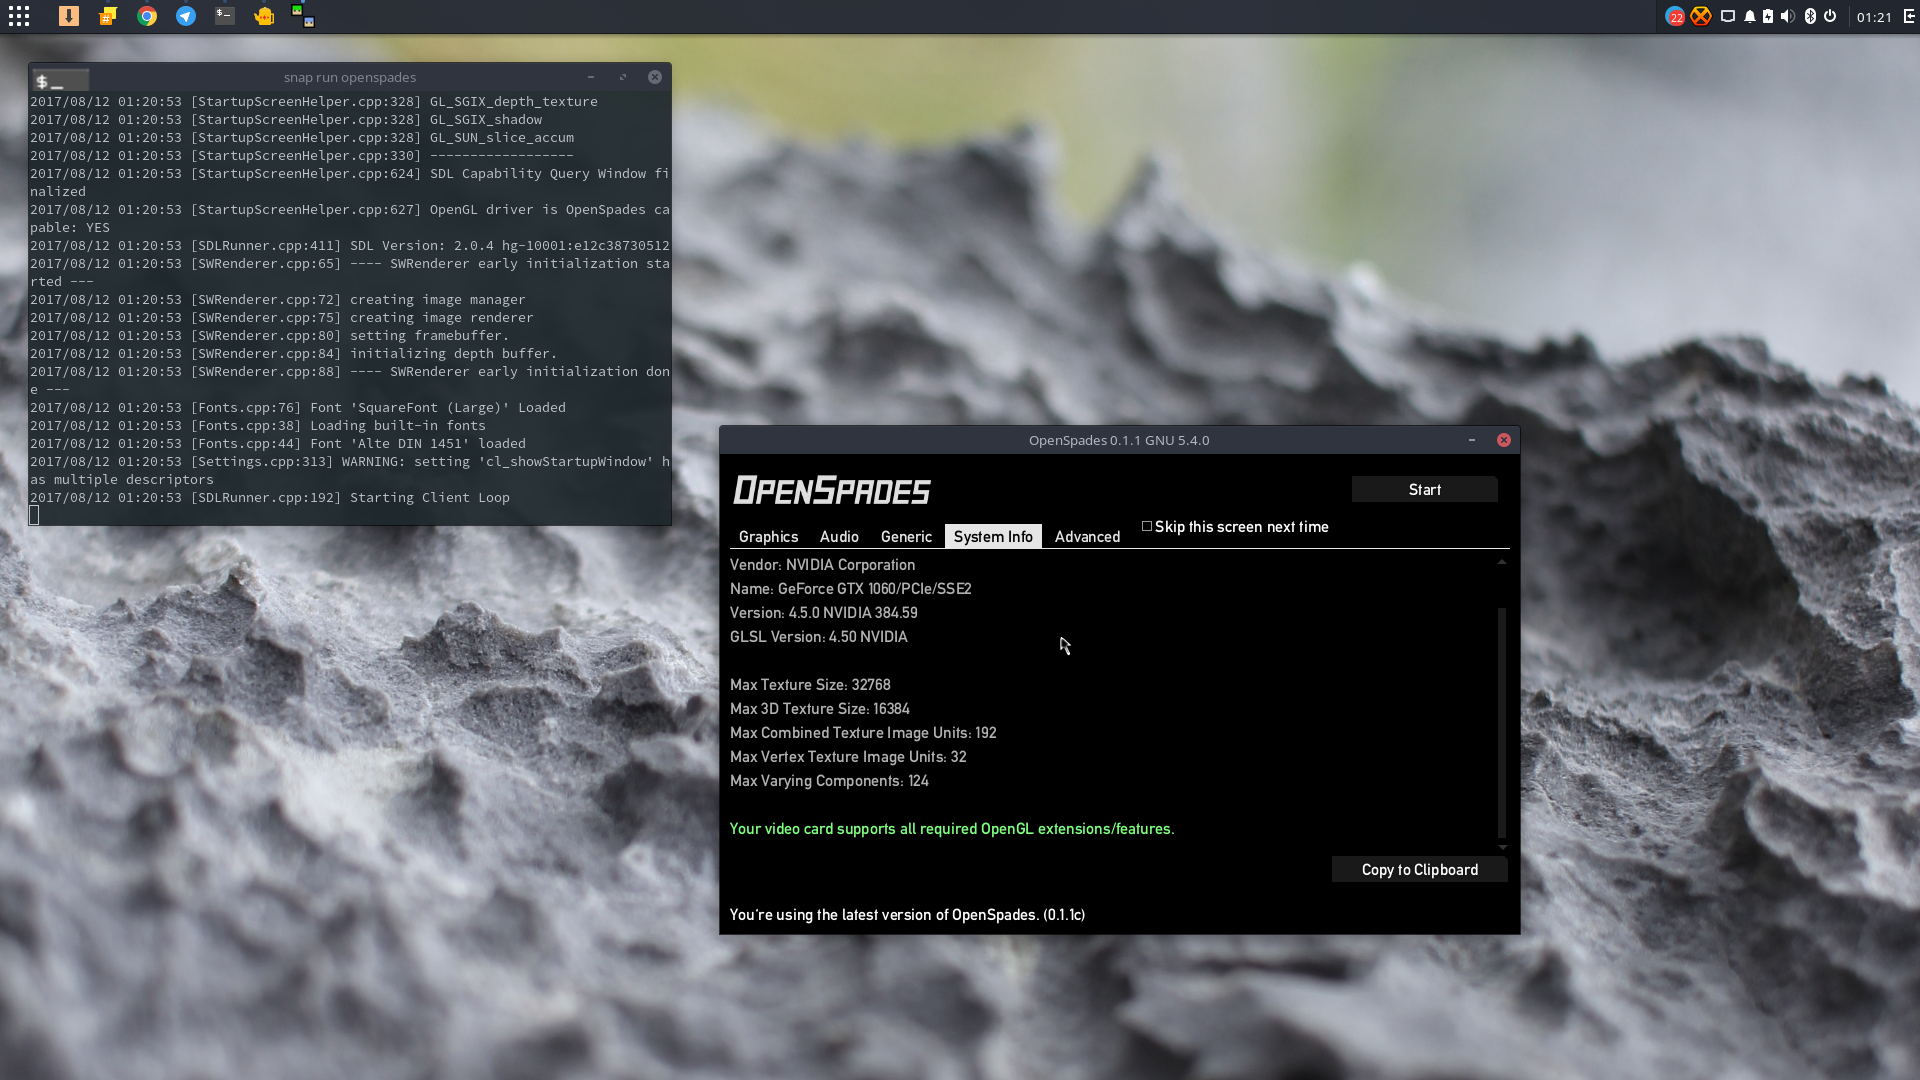Click terminal line about Font 'Alte DIN 1451' loaded

pos(278,443)
